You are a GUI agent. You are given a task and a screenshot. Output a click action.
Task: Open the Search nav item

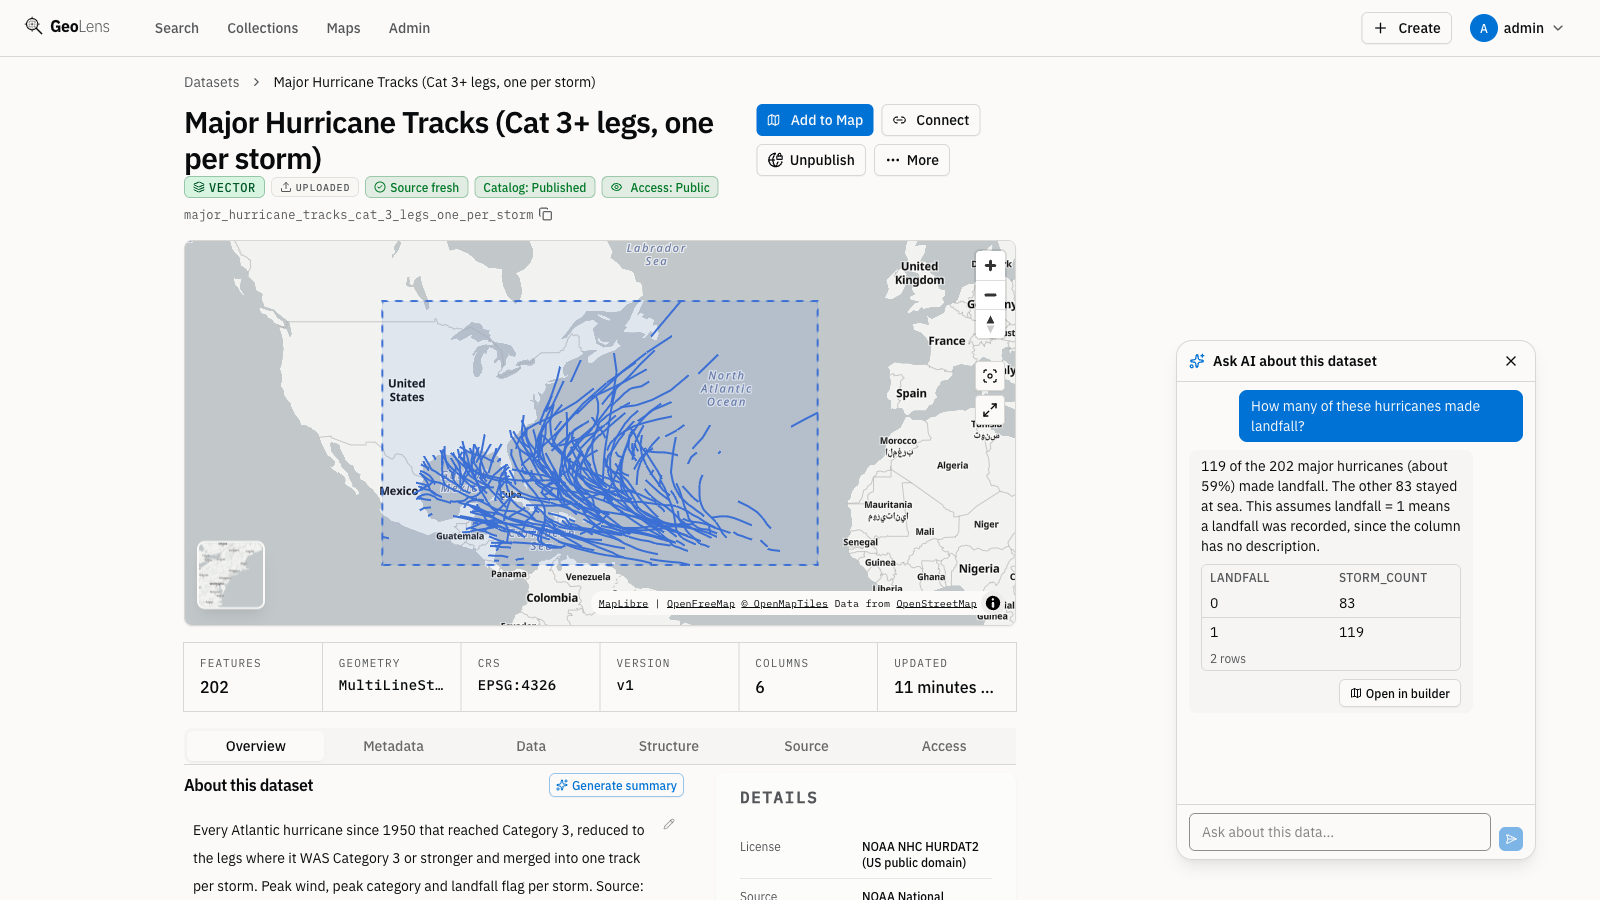(177, 28)
